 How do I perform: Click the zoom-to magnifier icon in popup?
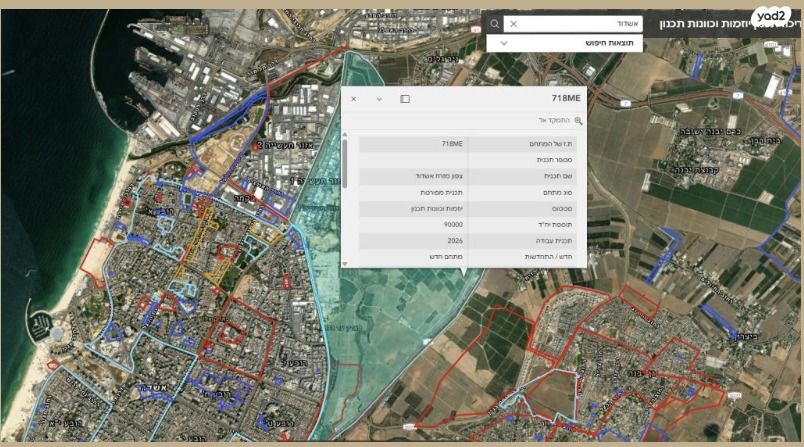tap(578, 121)
